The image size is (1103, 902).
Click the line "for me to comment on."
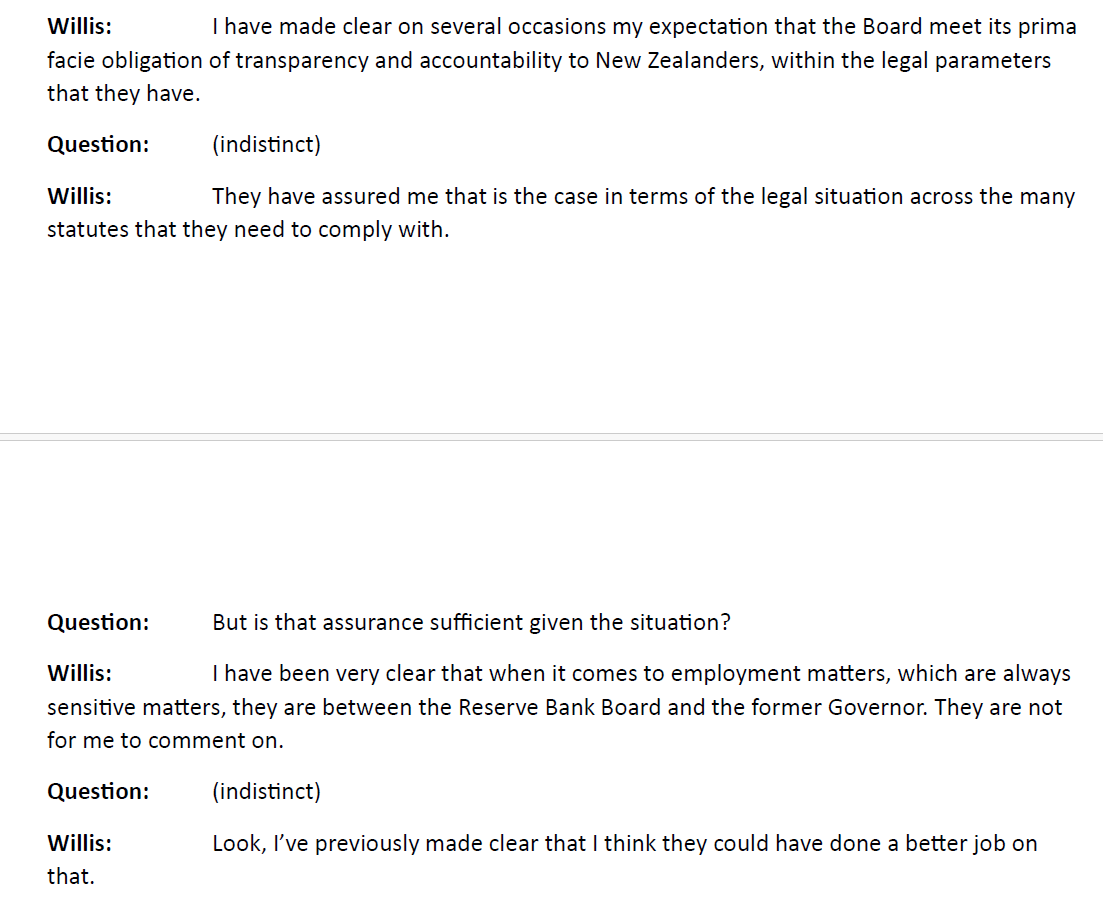pyautogui.click(x=165, y=741)
